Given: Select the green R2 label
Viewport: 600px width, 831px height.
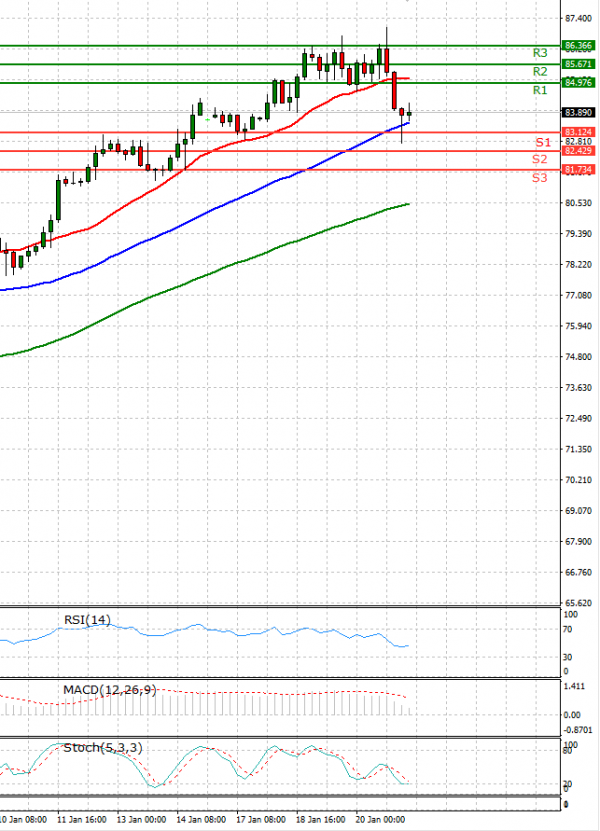Looking at the screenshot, I should point(540,72).
